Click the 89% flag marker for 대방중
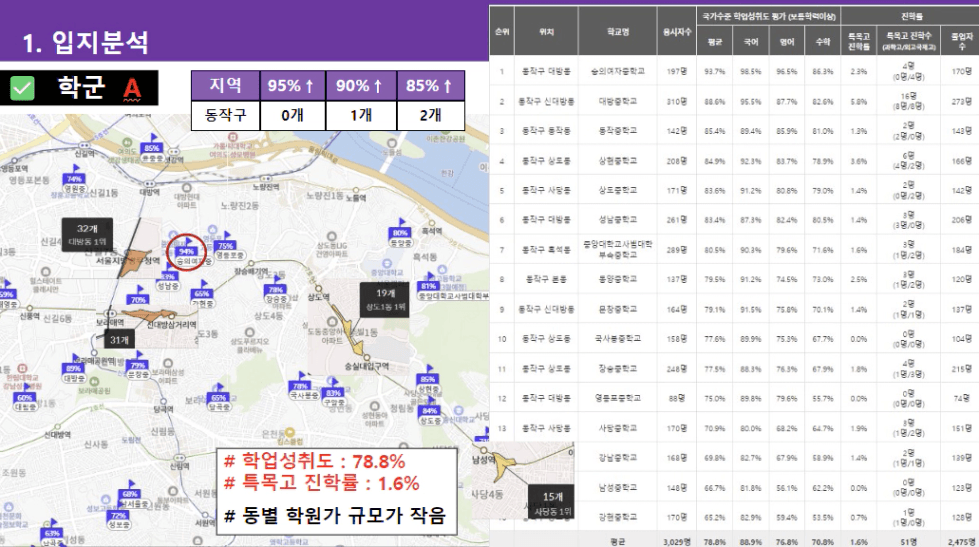 pyautogui.click(x=74, y=366)
